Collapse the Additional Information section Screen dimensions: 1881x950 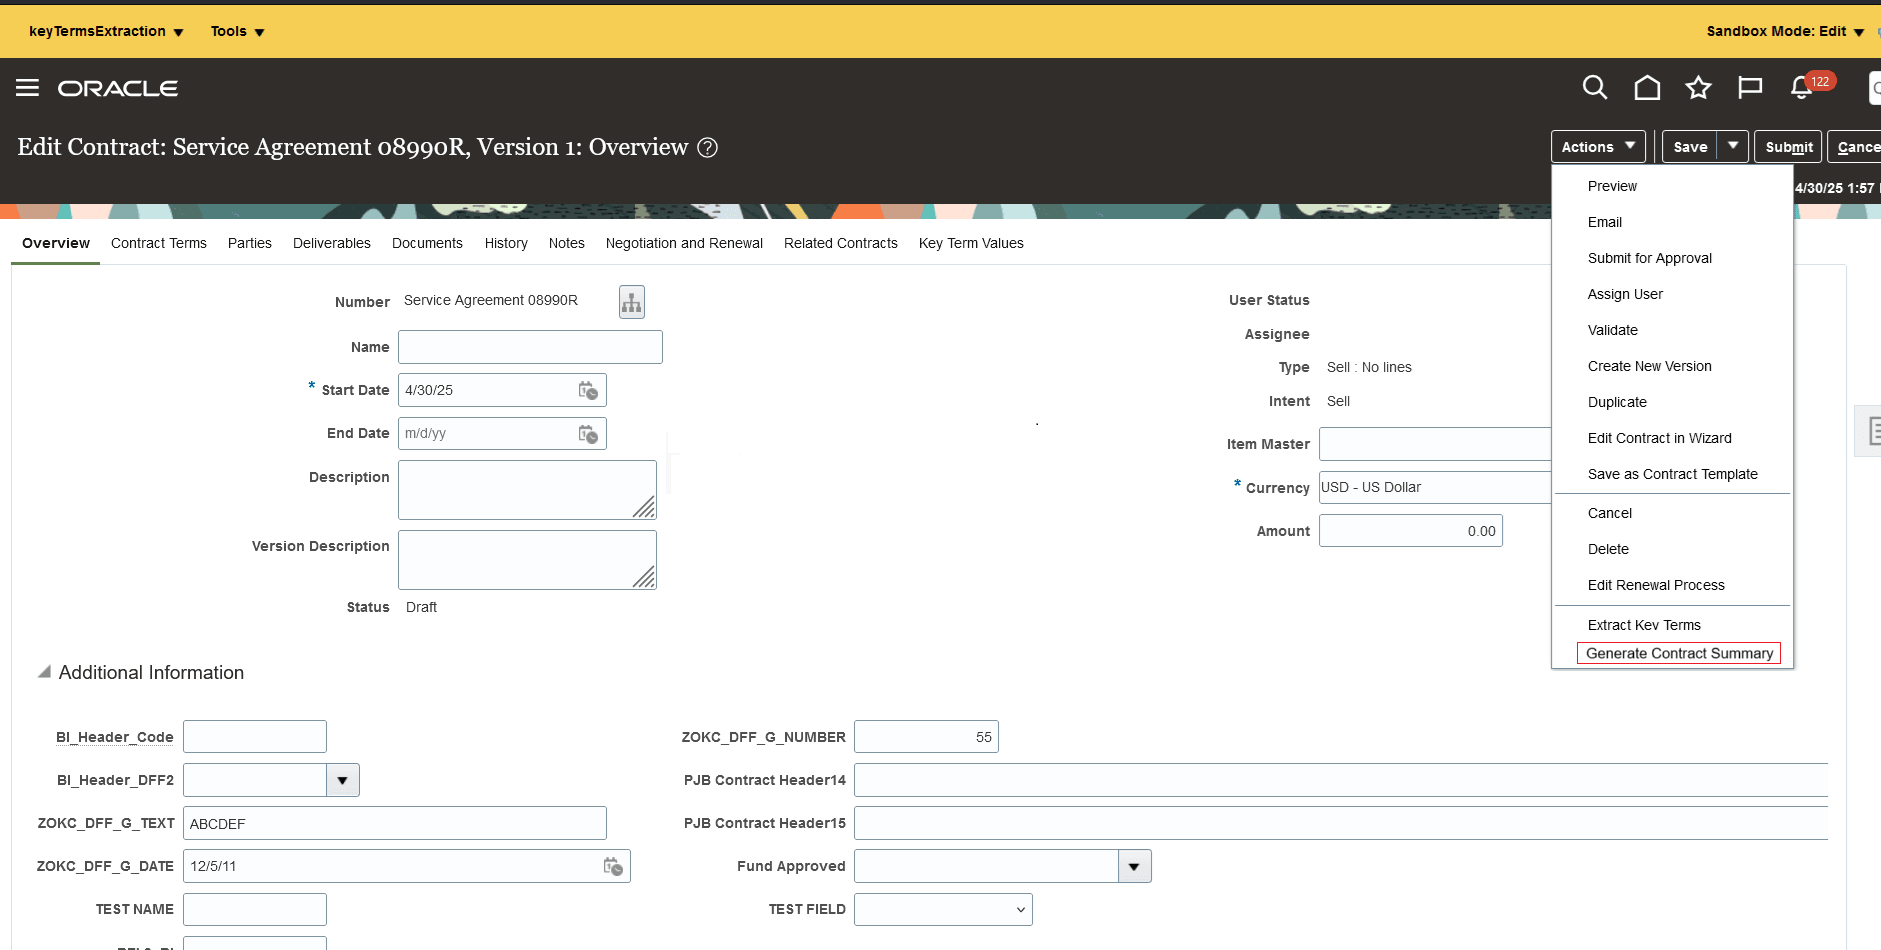(44, 672)
